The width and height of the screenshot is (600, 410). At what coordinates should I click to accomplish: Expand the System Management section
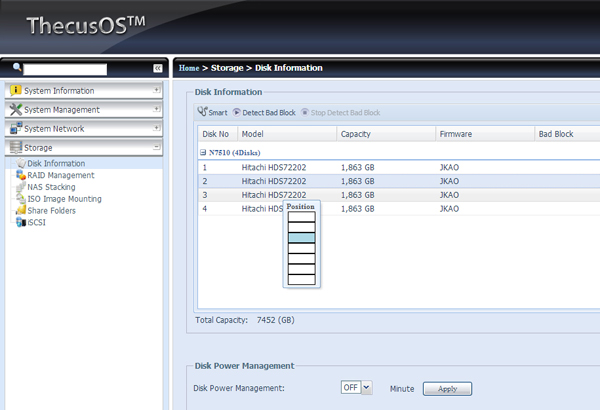tap(157, 109)
